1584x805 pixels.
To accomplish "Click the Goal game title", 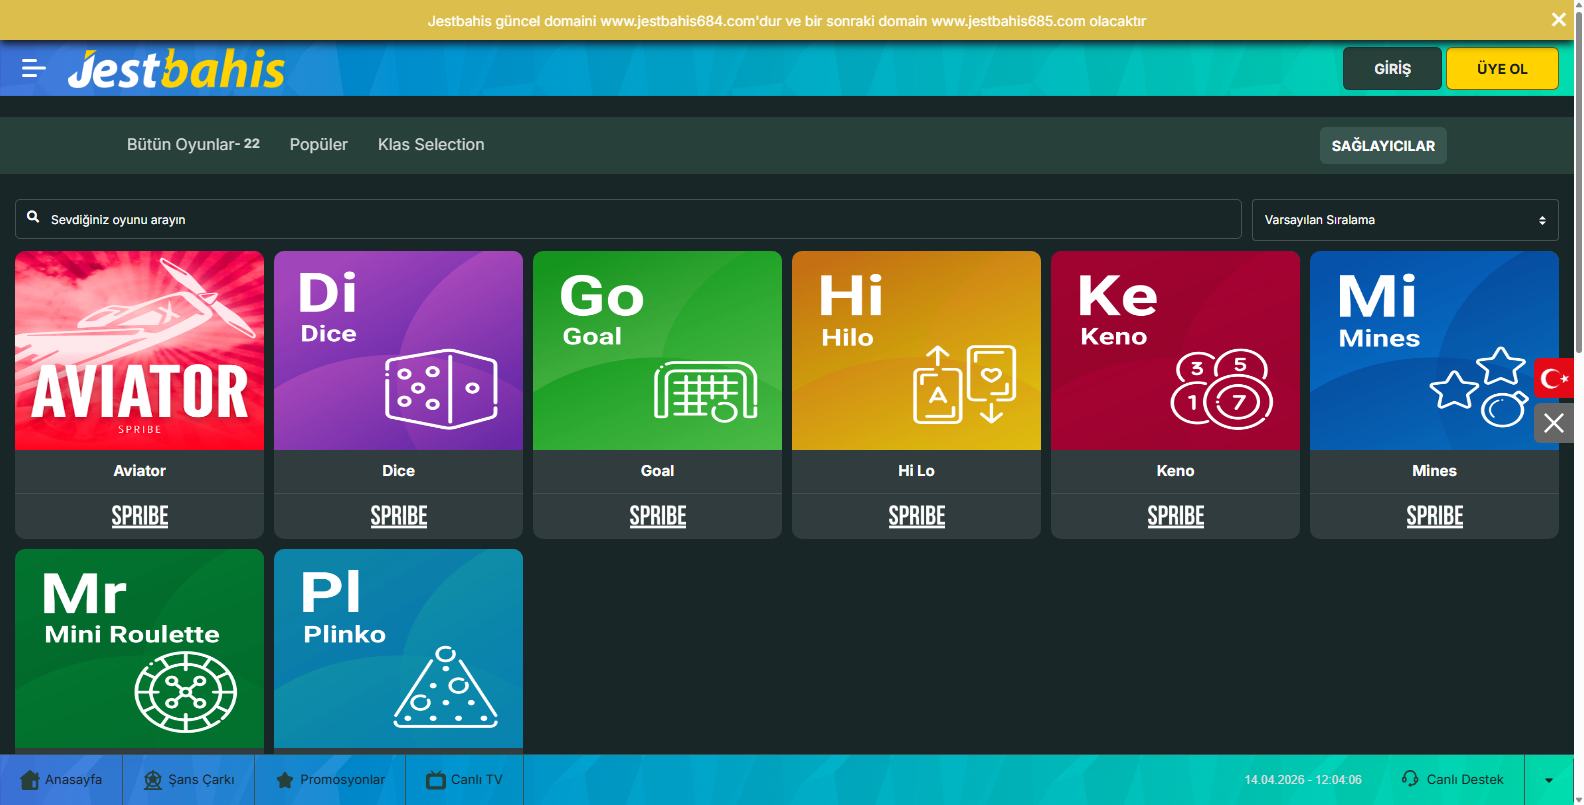I will pos(657,471).
